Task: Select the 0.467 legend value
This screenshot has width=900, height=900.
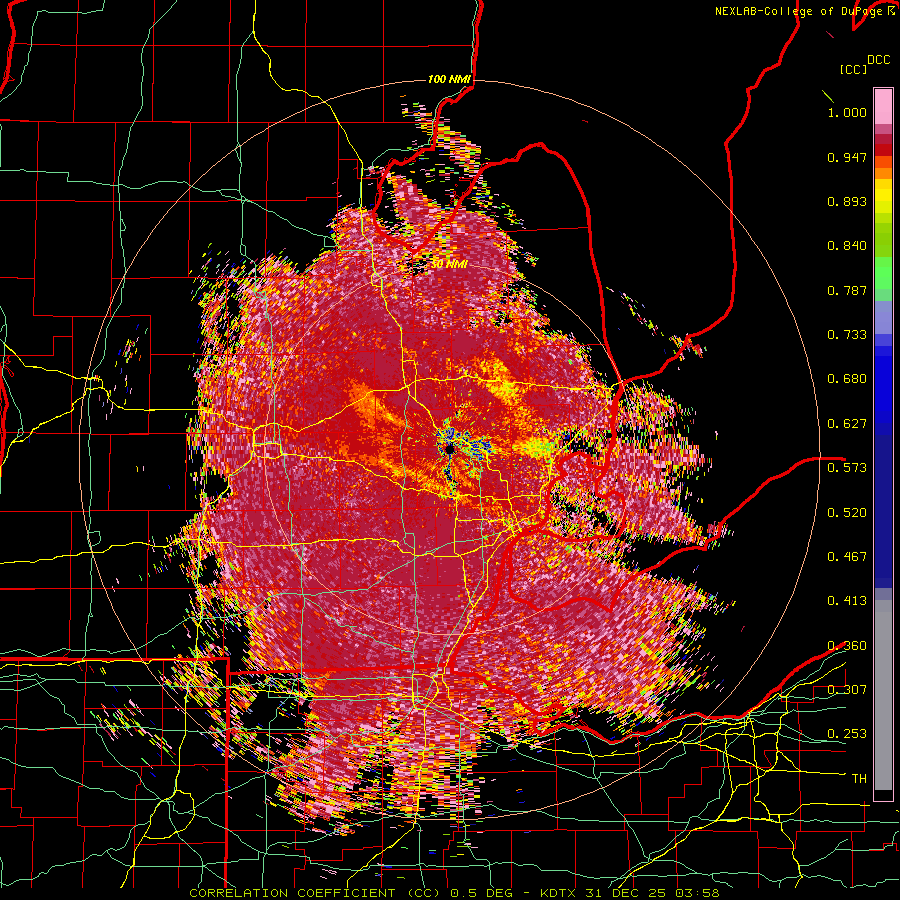Action: 847,557
